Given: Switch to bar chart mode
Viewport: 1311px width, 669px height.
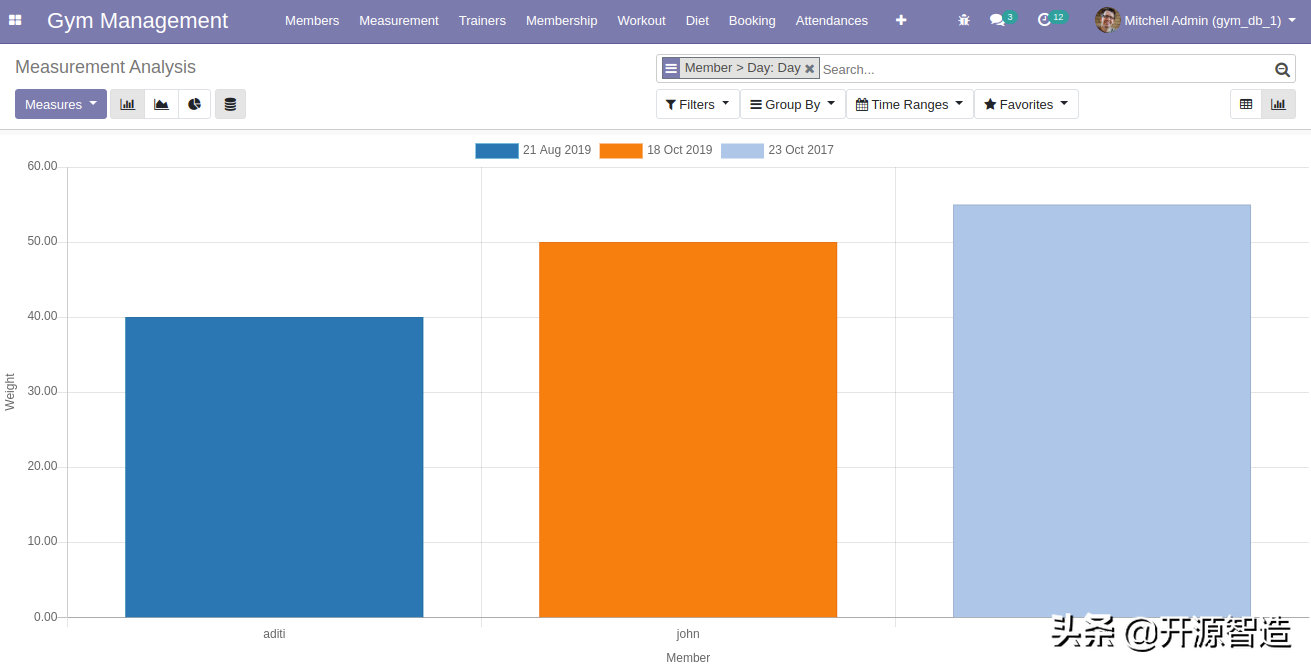Looking at the screenshot, I should [x=127, y=104].
